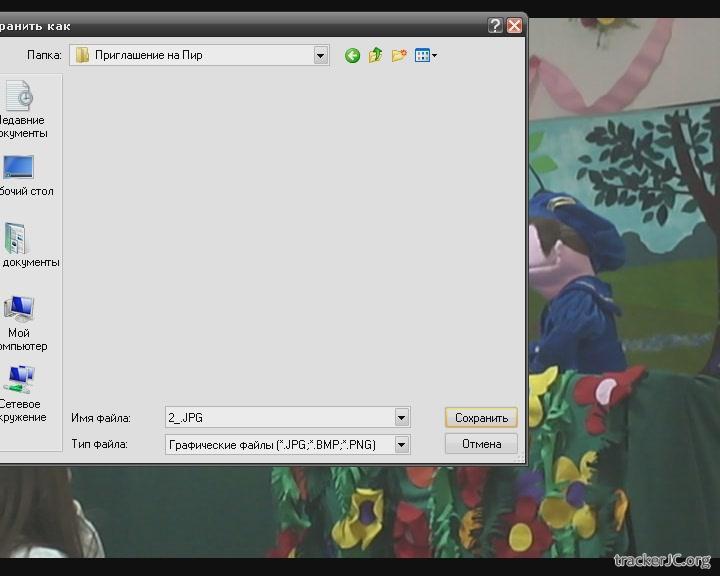Expand the Папка folder dropdown
The width and height of the screenshot is (720, 576).
click(320, 56)
